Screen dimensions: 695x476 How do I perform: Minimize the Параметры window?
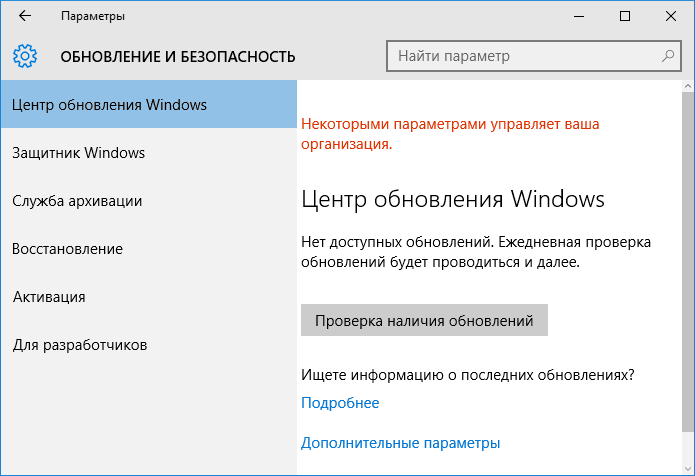579,16
